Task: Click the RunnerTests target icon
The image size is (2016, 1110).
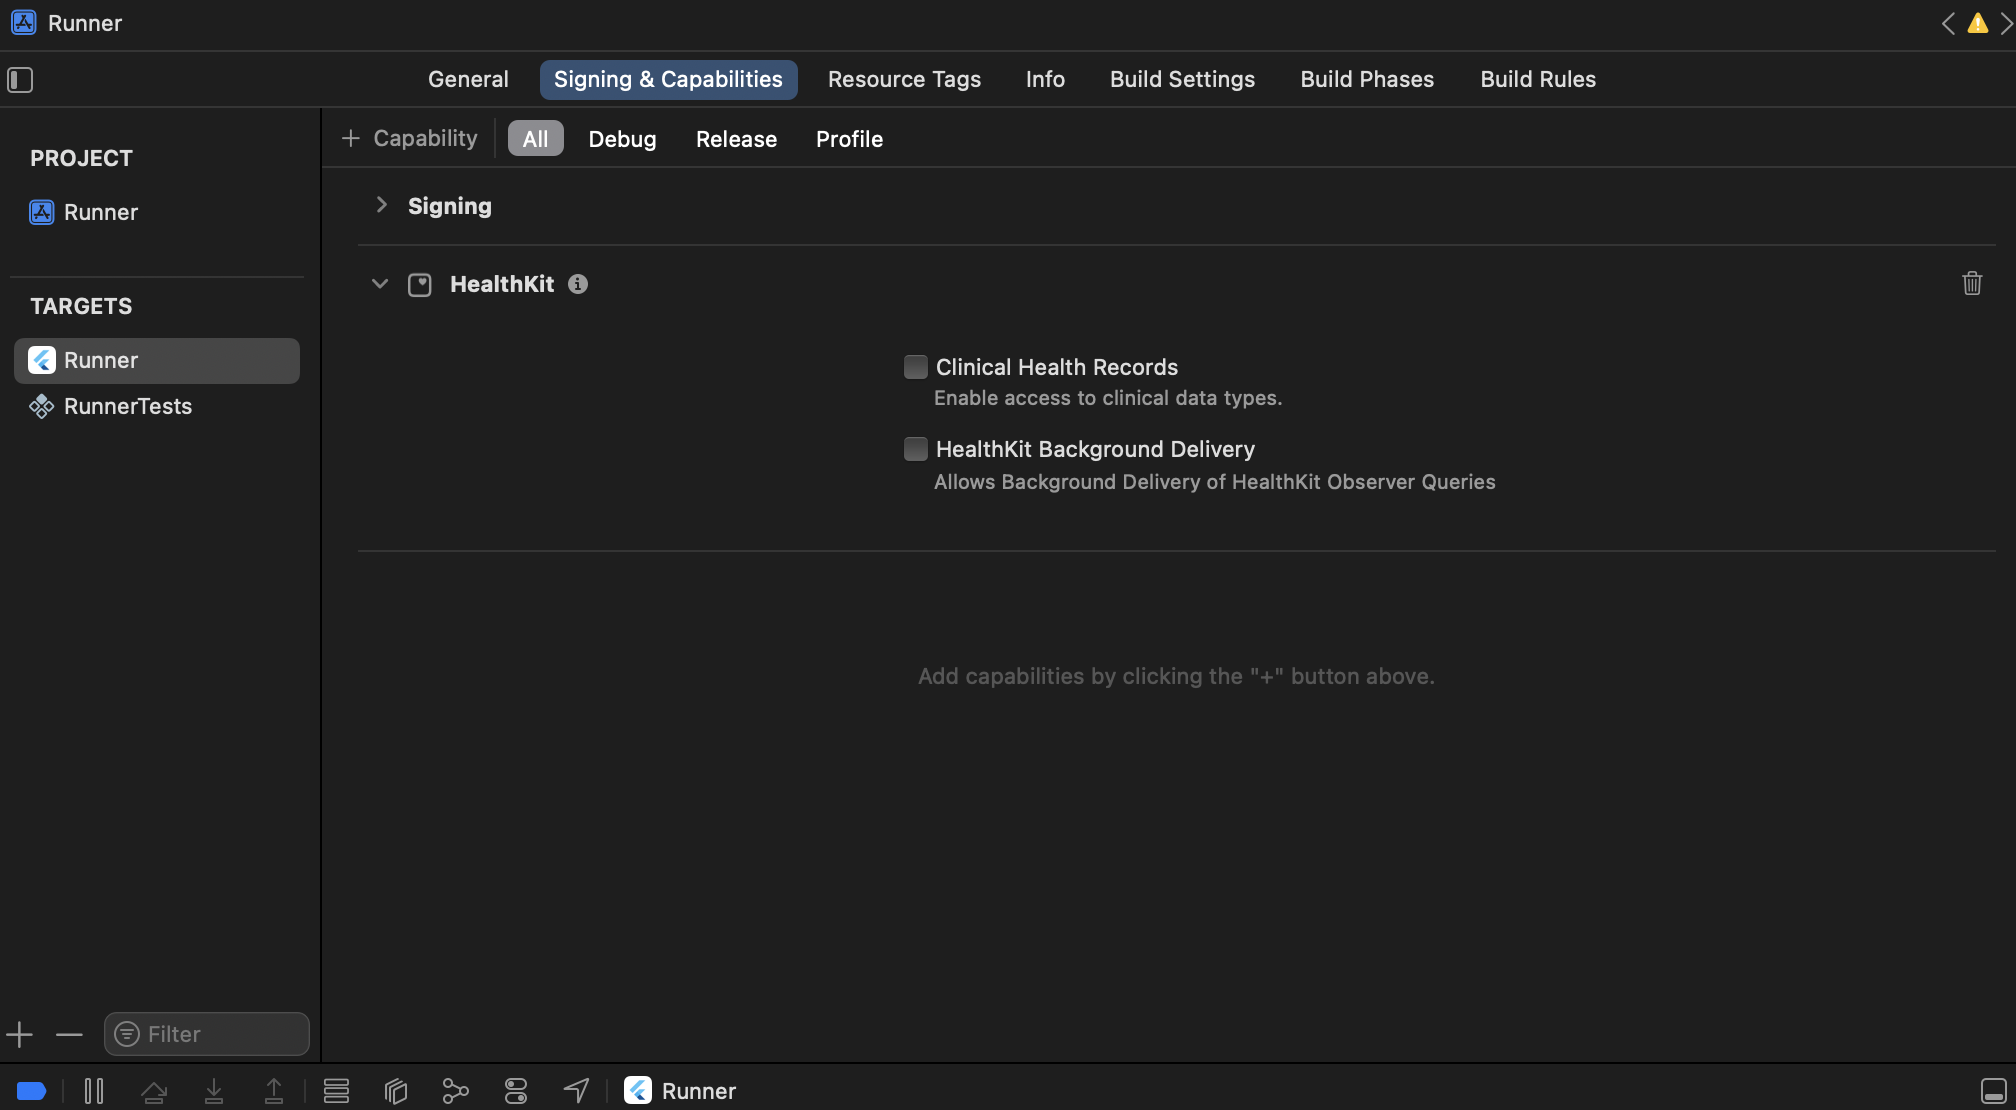Action: (40, 405)
